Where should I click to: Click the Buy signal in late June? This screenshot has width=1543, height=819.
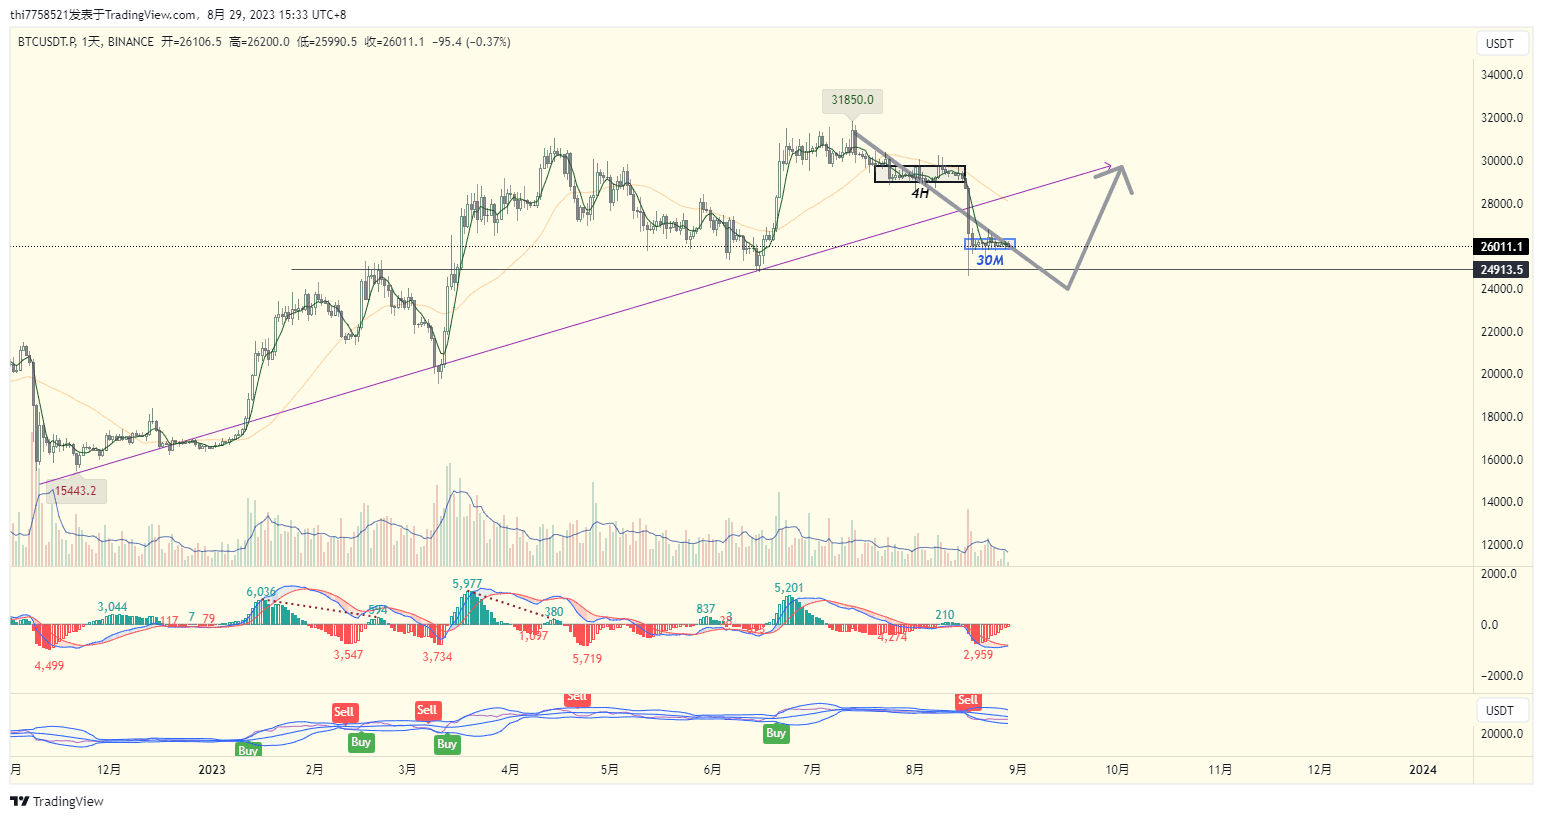click(x=776, y=733)
